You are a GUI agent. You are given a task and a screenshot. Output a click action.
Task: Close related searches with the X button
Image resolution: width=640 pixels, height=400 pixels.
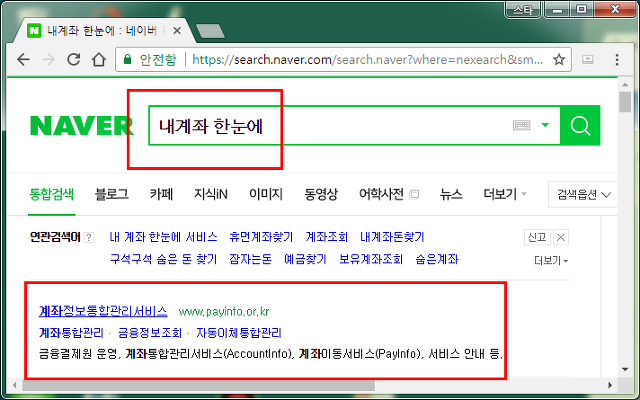coord(561,237)
